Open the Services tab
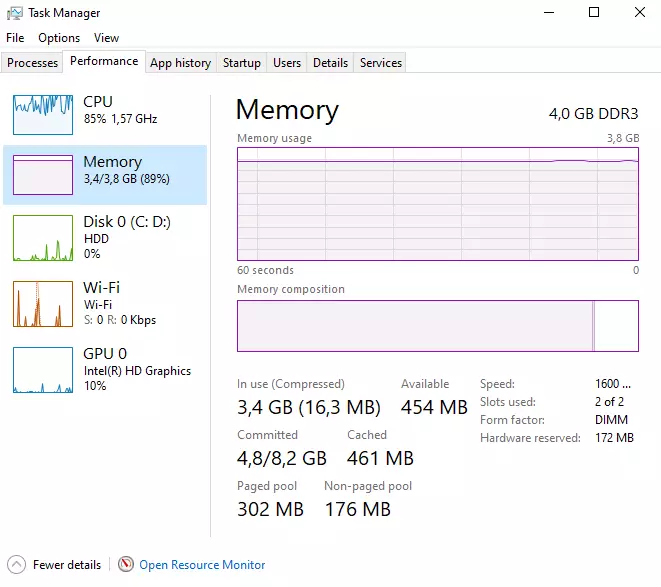Viewport: 661px width, 587px height. (380, 63)
